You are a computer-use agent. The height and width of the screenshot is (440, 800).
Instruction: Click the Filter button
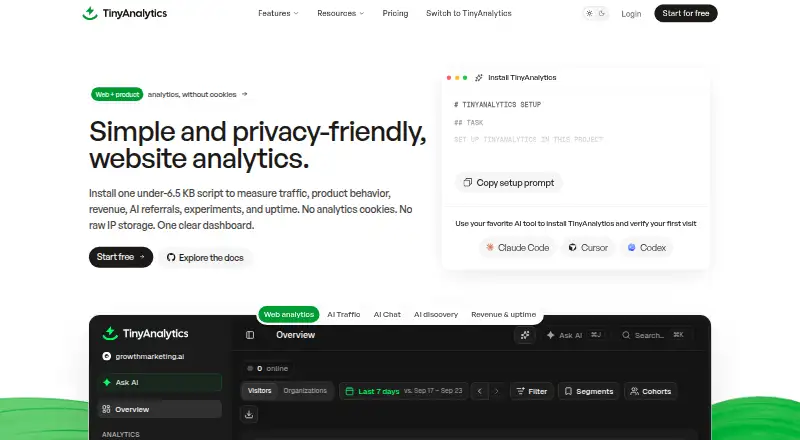pos(532,391)
